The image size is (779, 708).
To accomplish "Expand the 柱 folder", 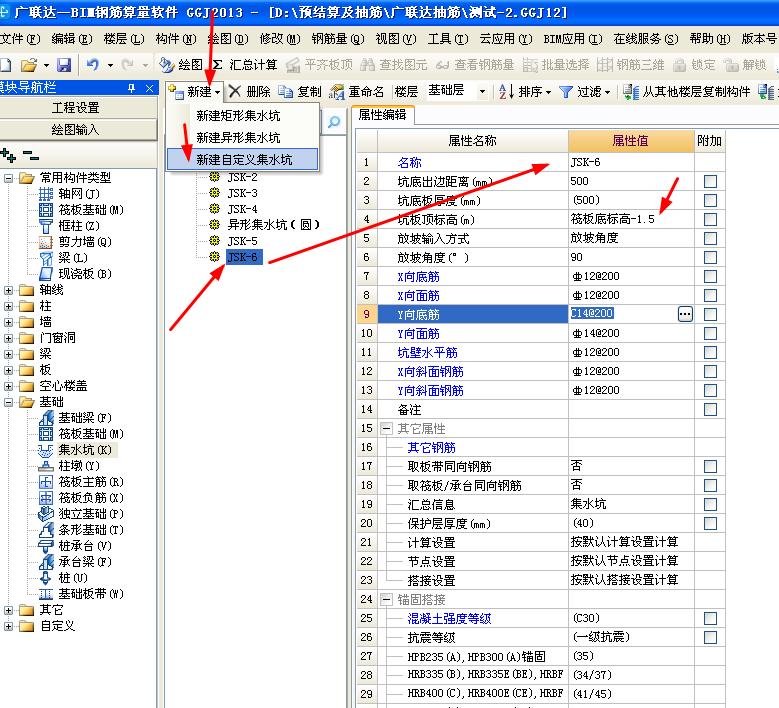I will 8,306.
